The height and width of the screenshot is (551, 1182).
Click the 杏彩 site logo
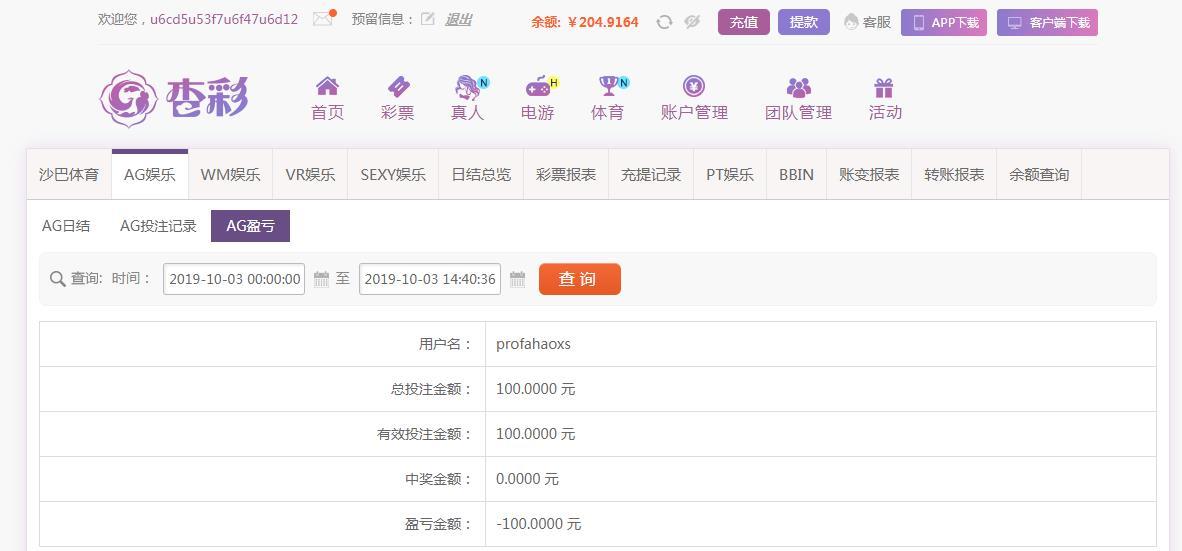pyautogui.click(x=174, y=99)
